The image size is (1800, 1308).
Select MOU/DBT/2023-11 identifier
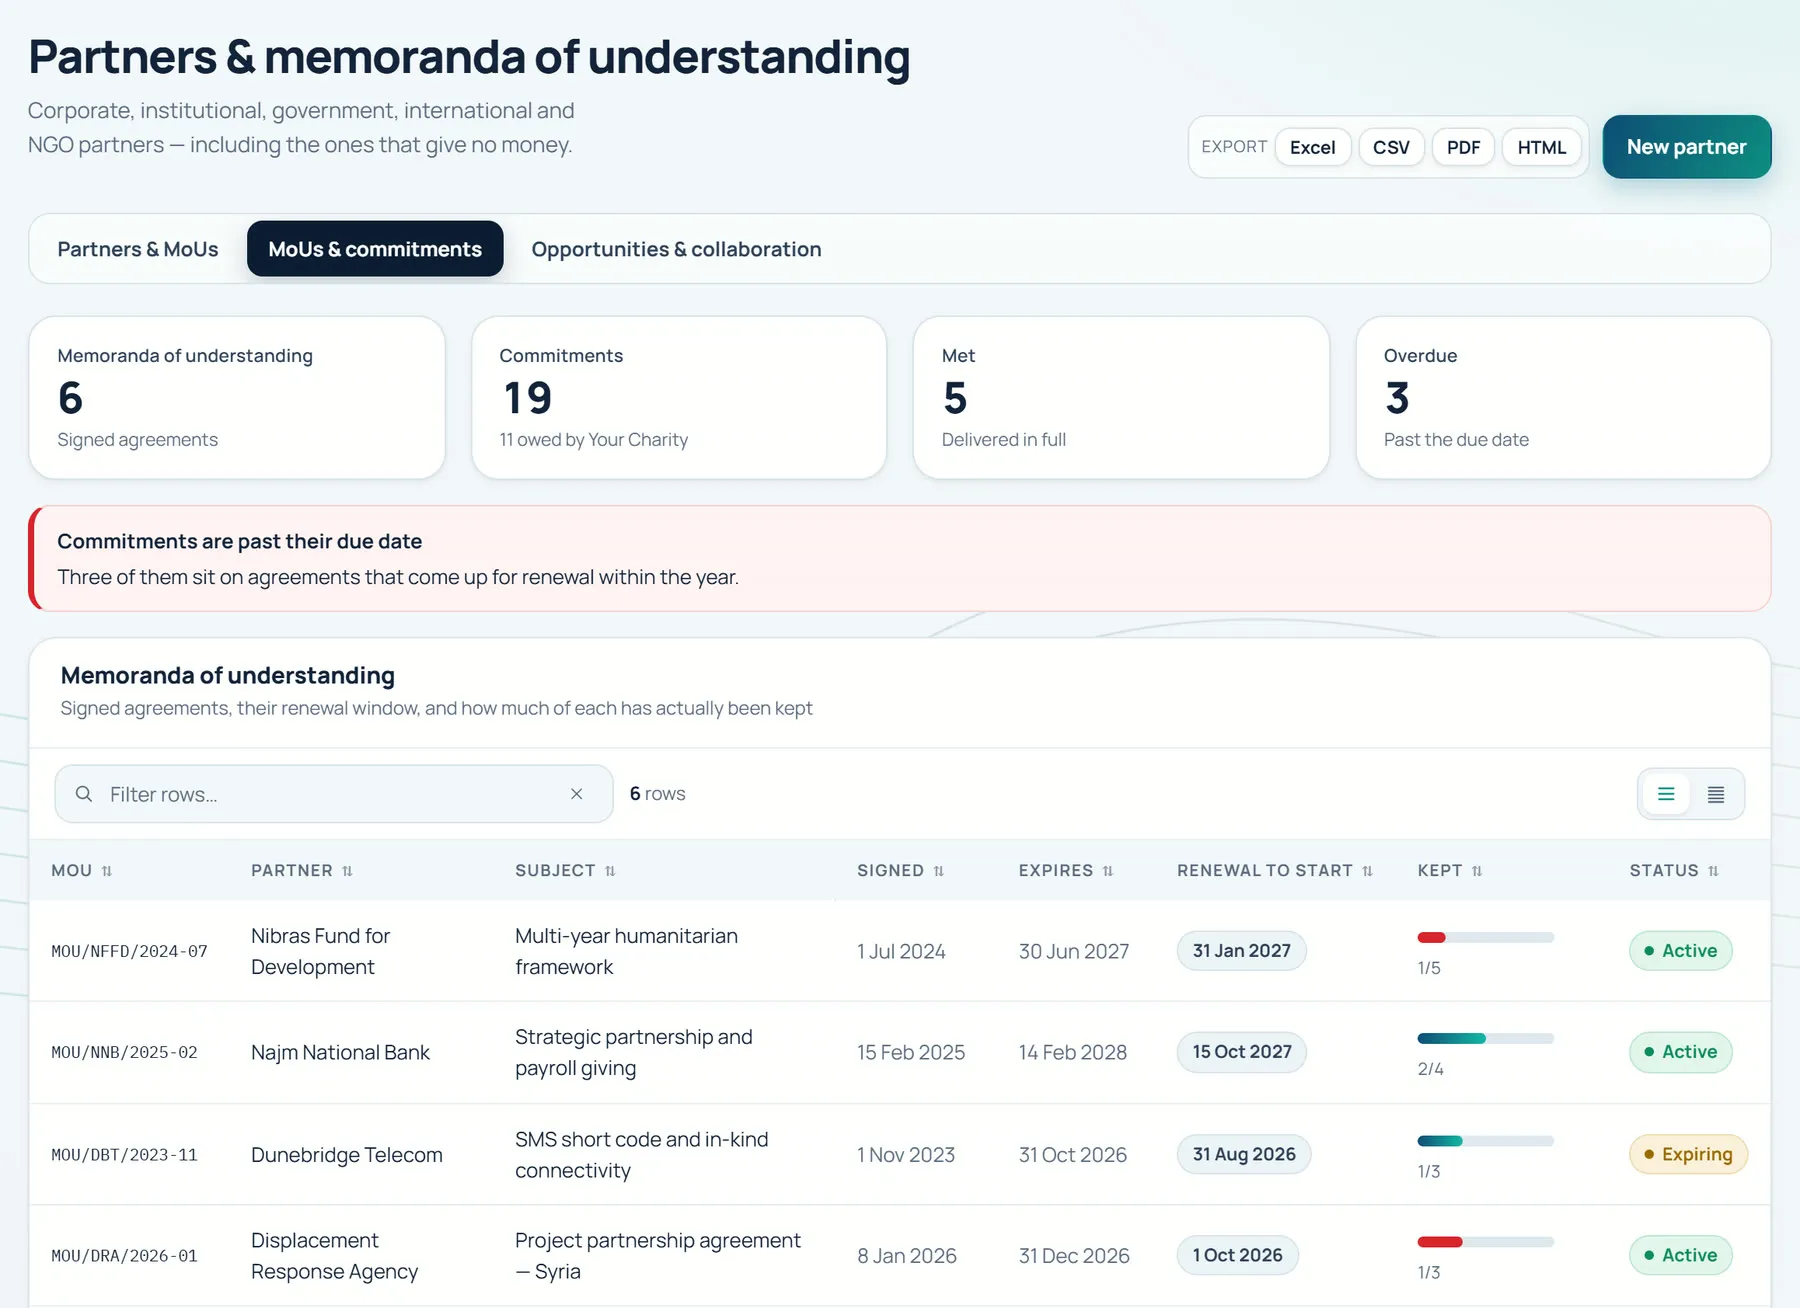pos(124,1155)
